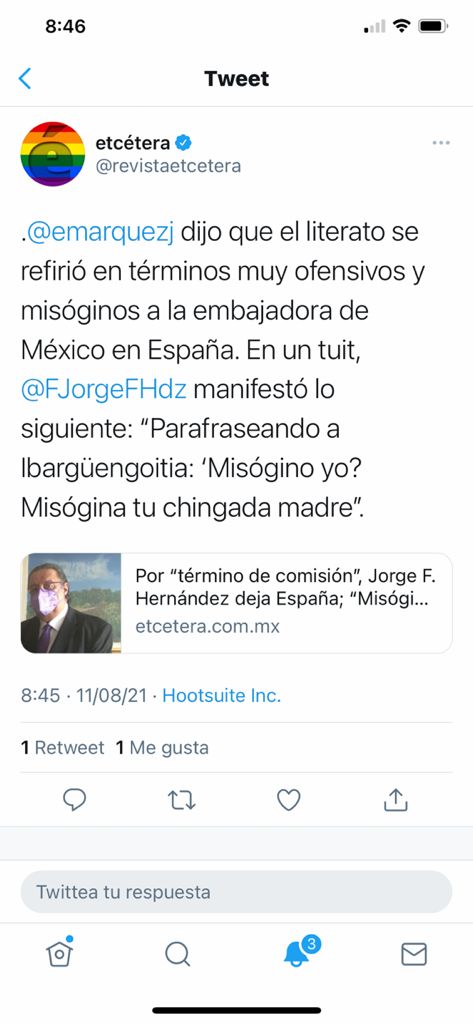Image resolution: width=473 pixels, height=1024 pixels.
Task: Tap the back arrow chevron
Action: point(25,78)
